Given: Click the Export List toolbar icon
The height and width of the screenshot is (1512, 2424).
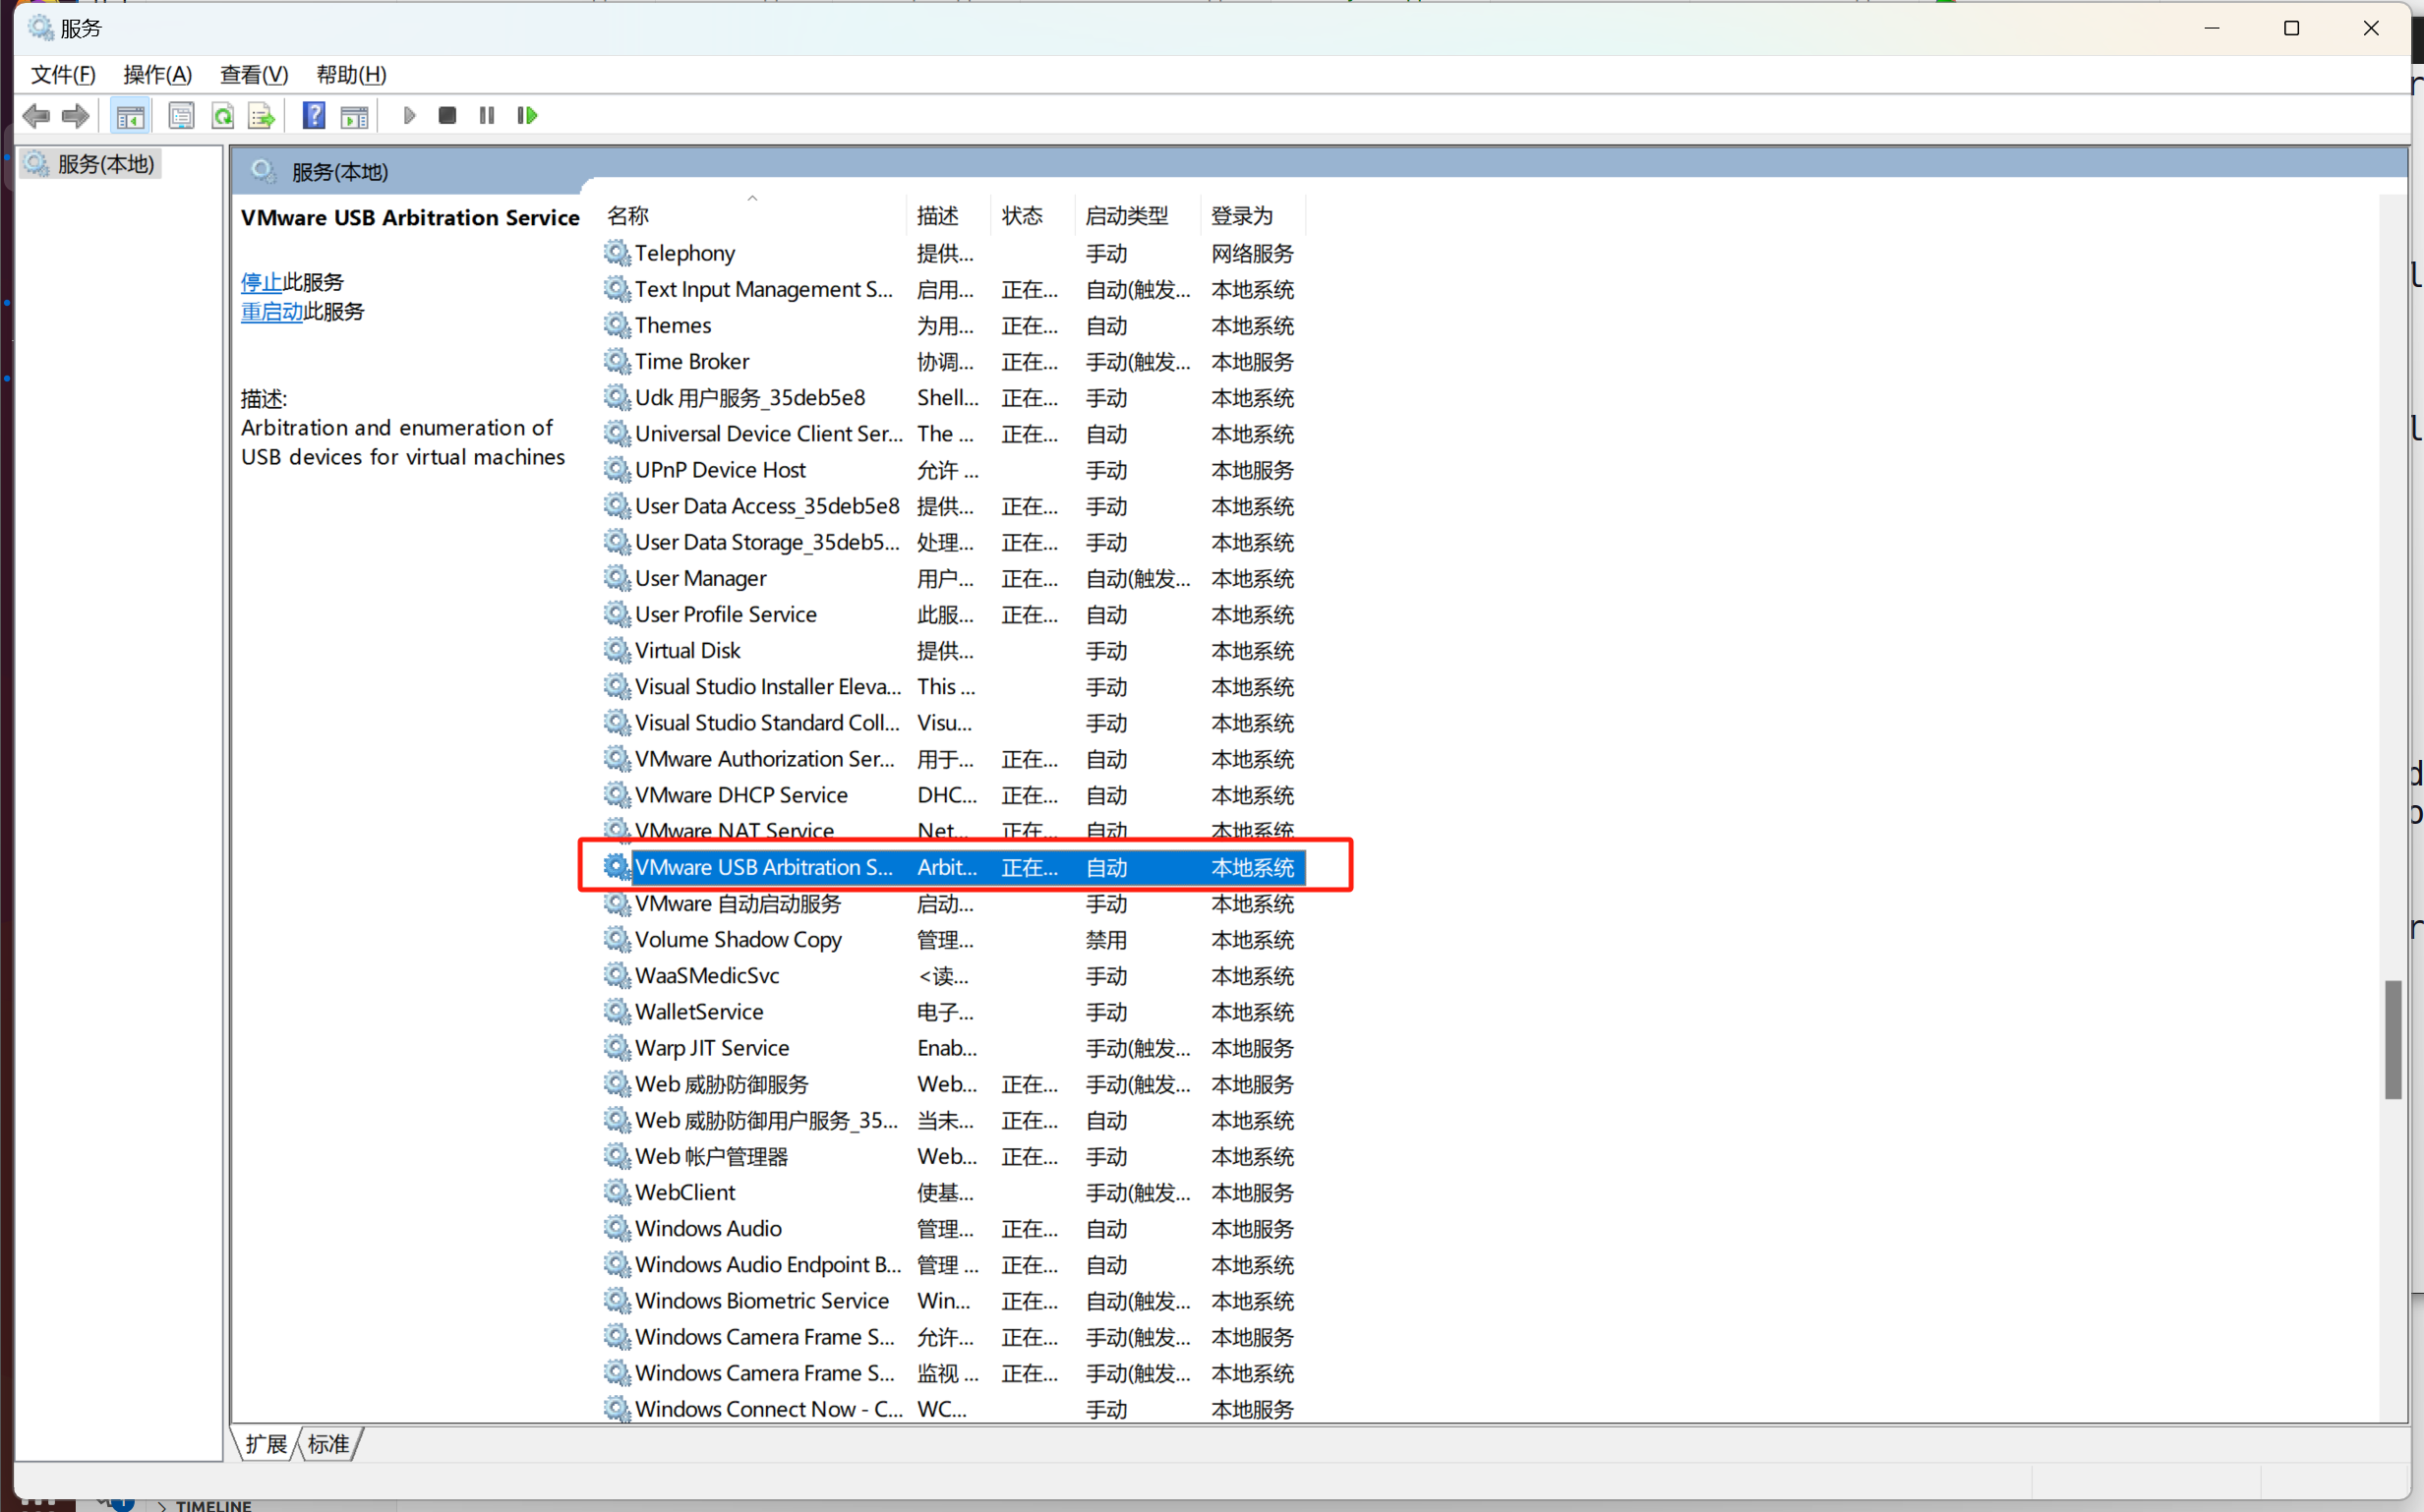Looking at the screenshot, I should pos(261,116).
